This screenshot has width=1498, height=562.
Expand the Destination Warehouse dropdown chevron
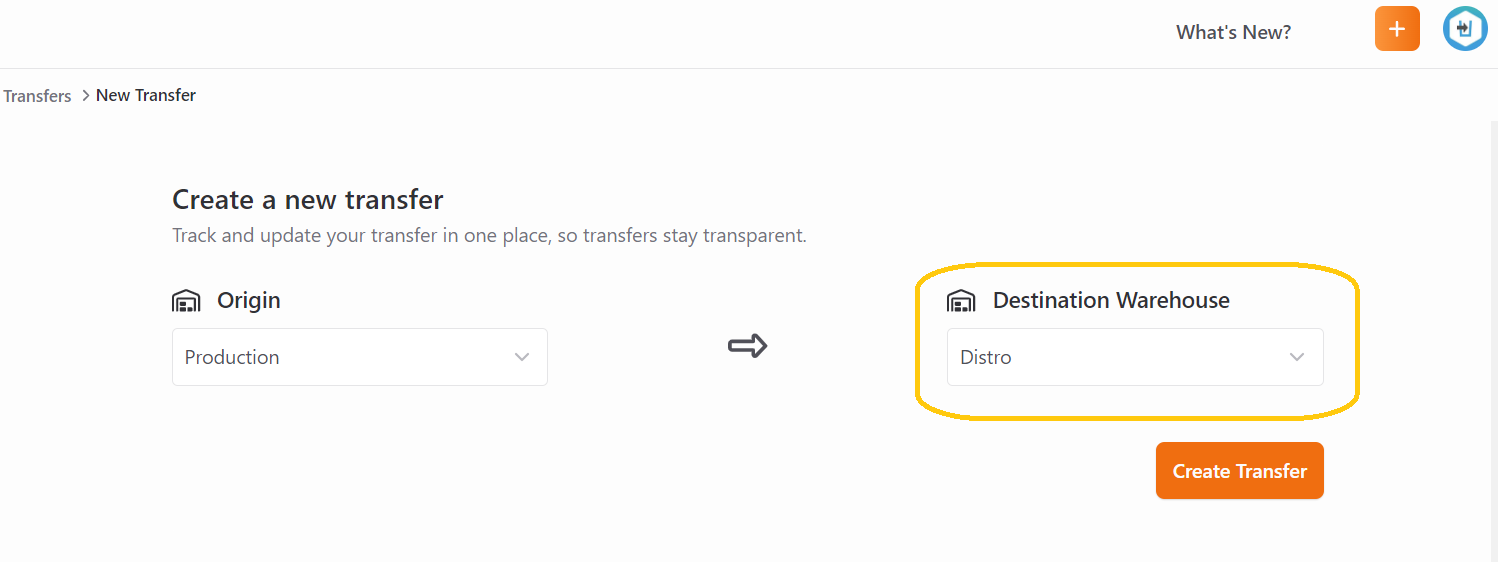click(x=1297, y=357)
